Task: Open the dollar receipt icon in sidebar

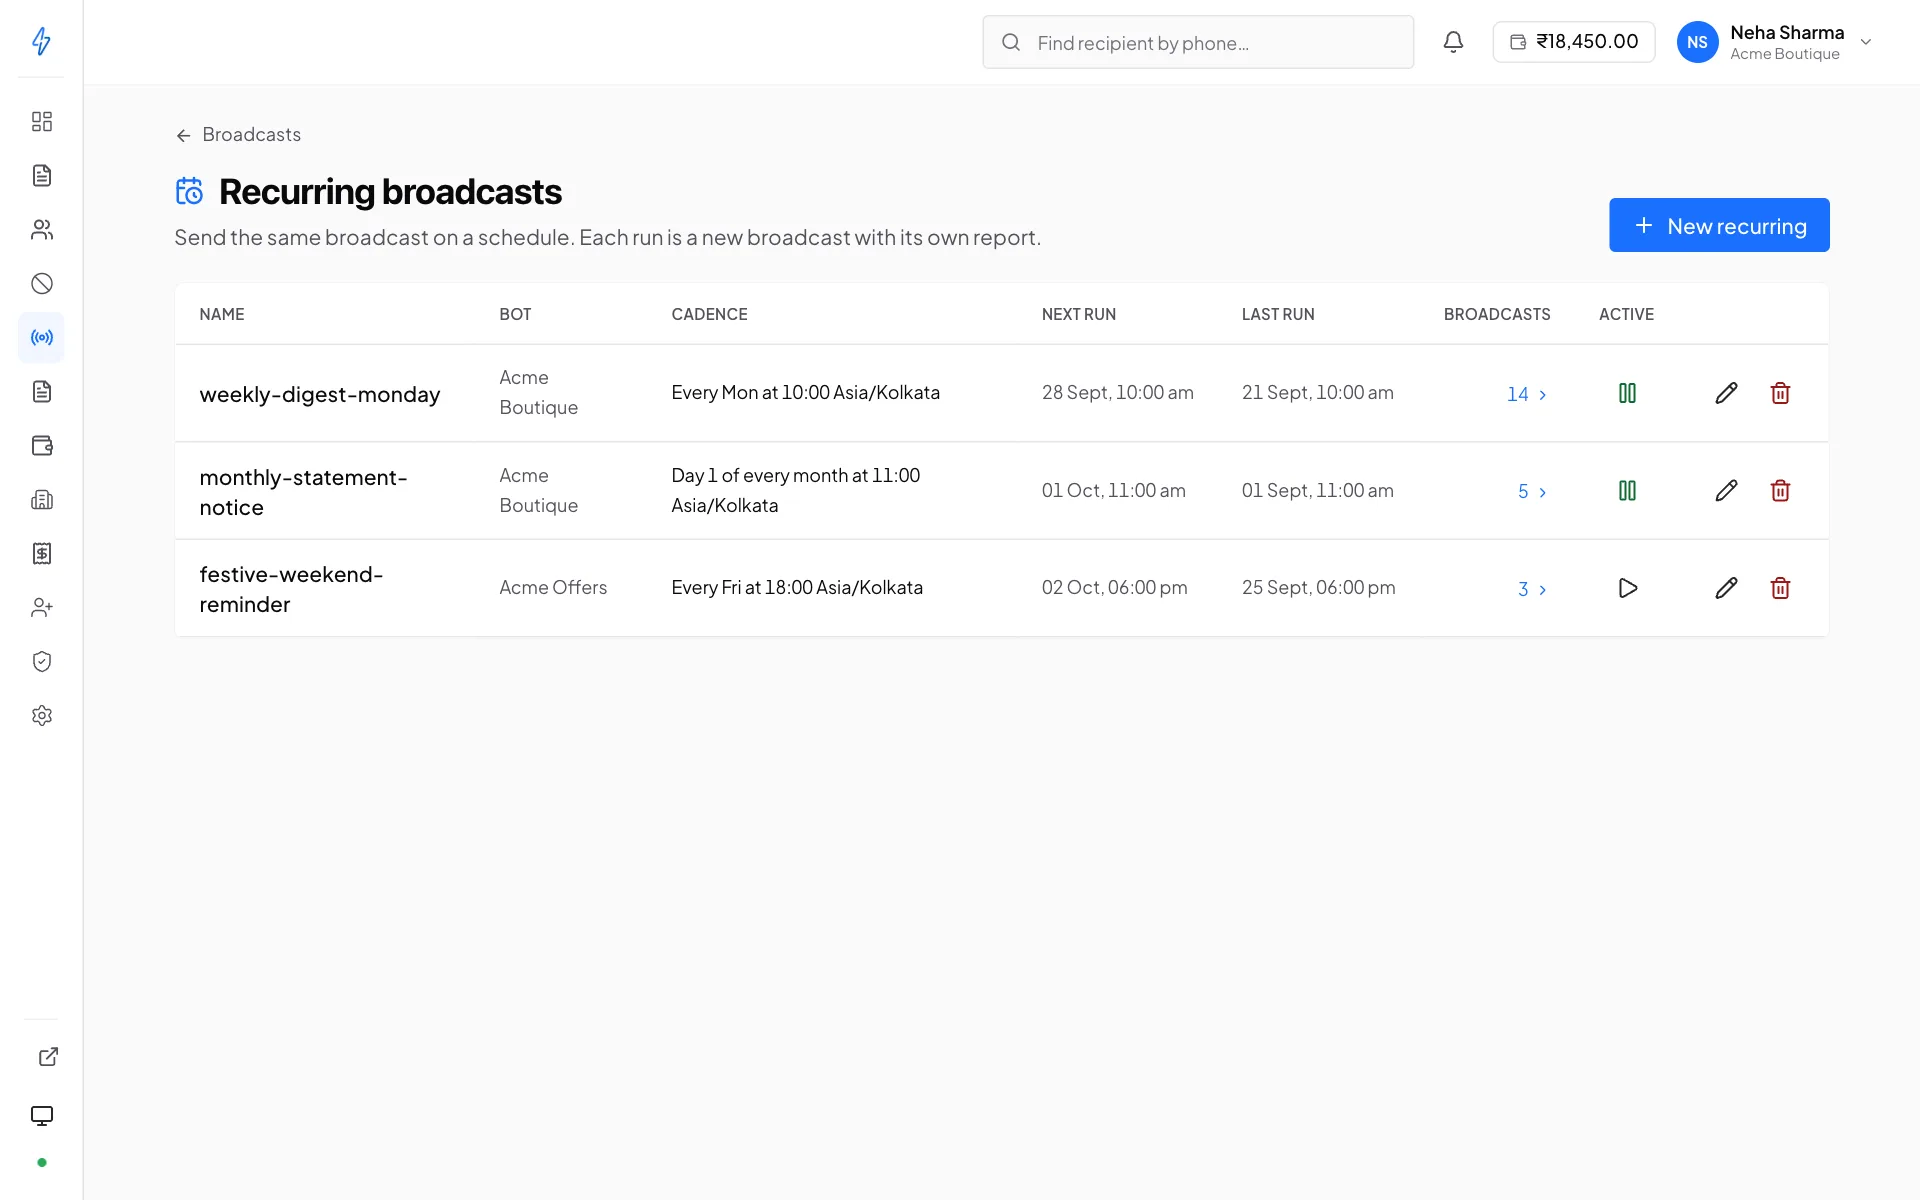Action: tap(41, 554)
